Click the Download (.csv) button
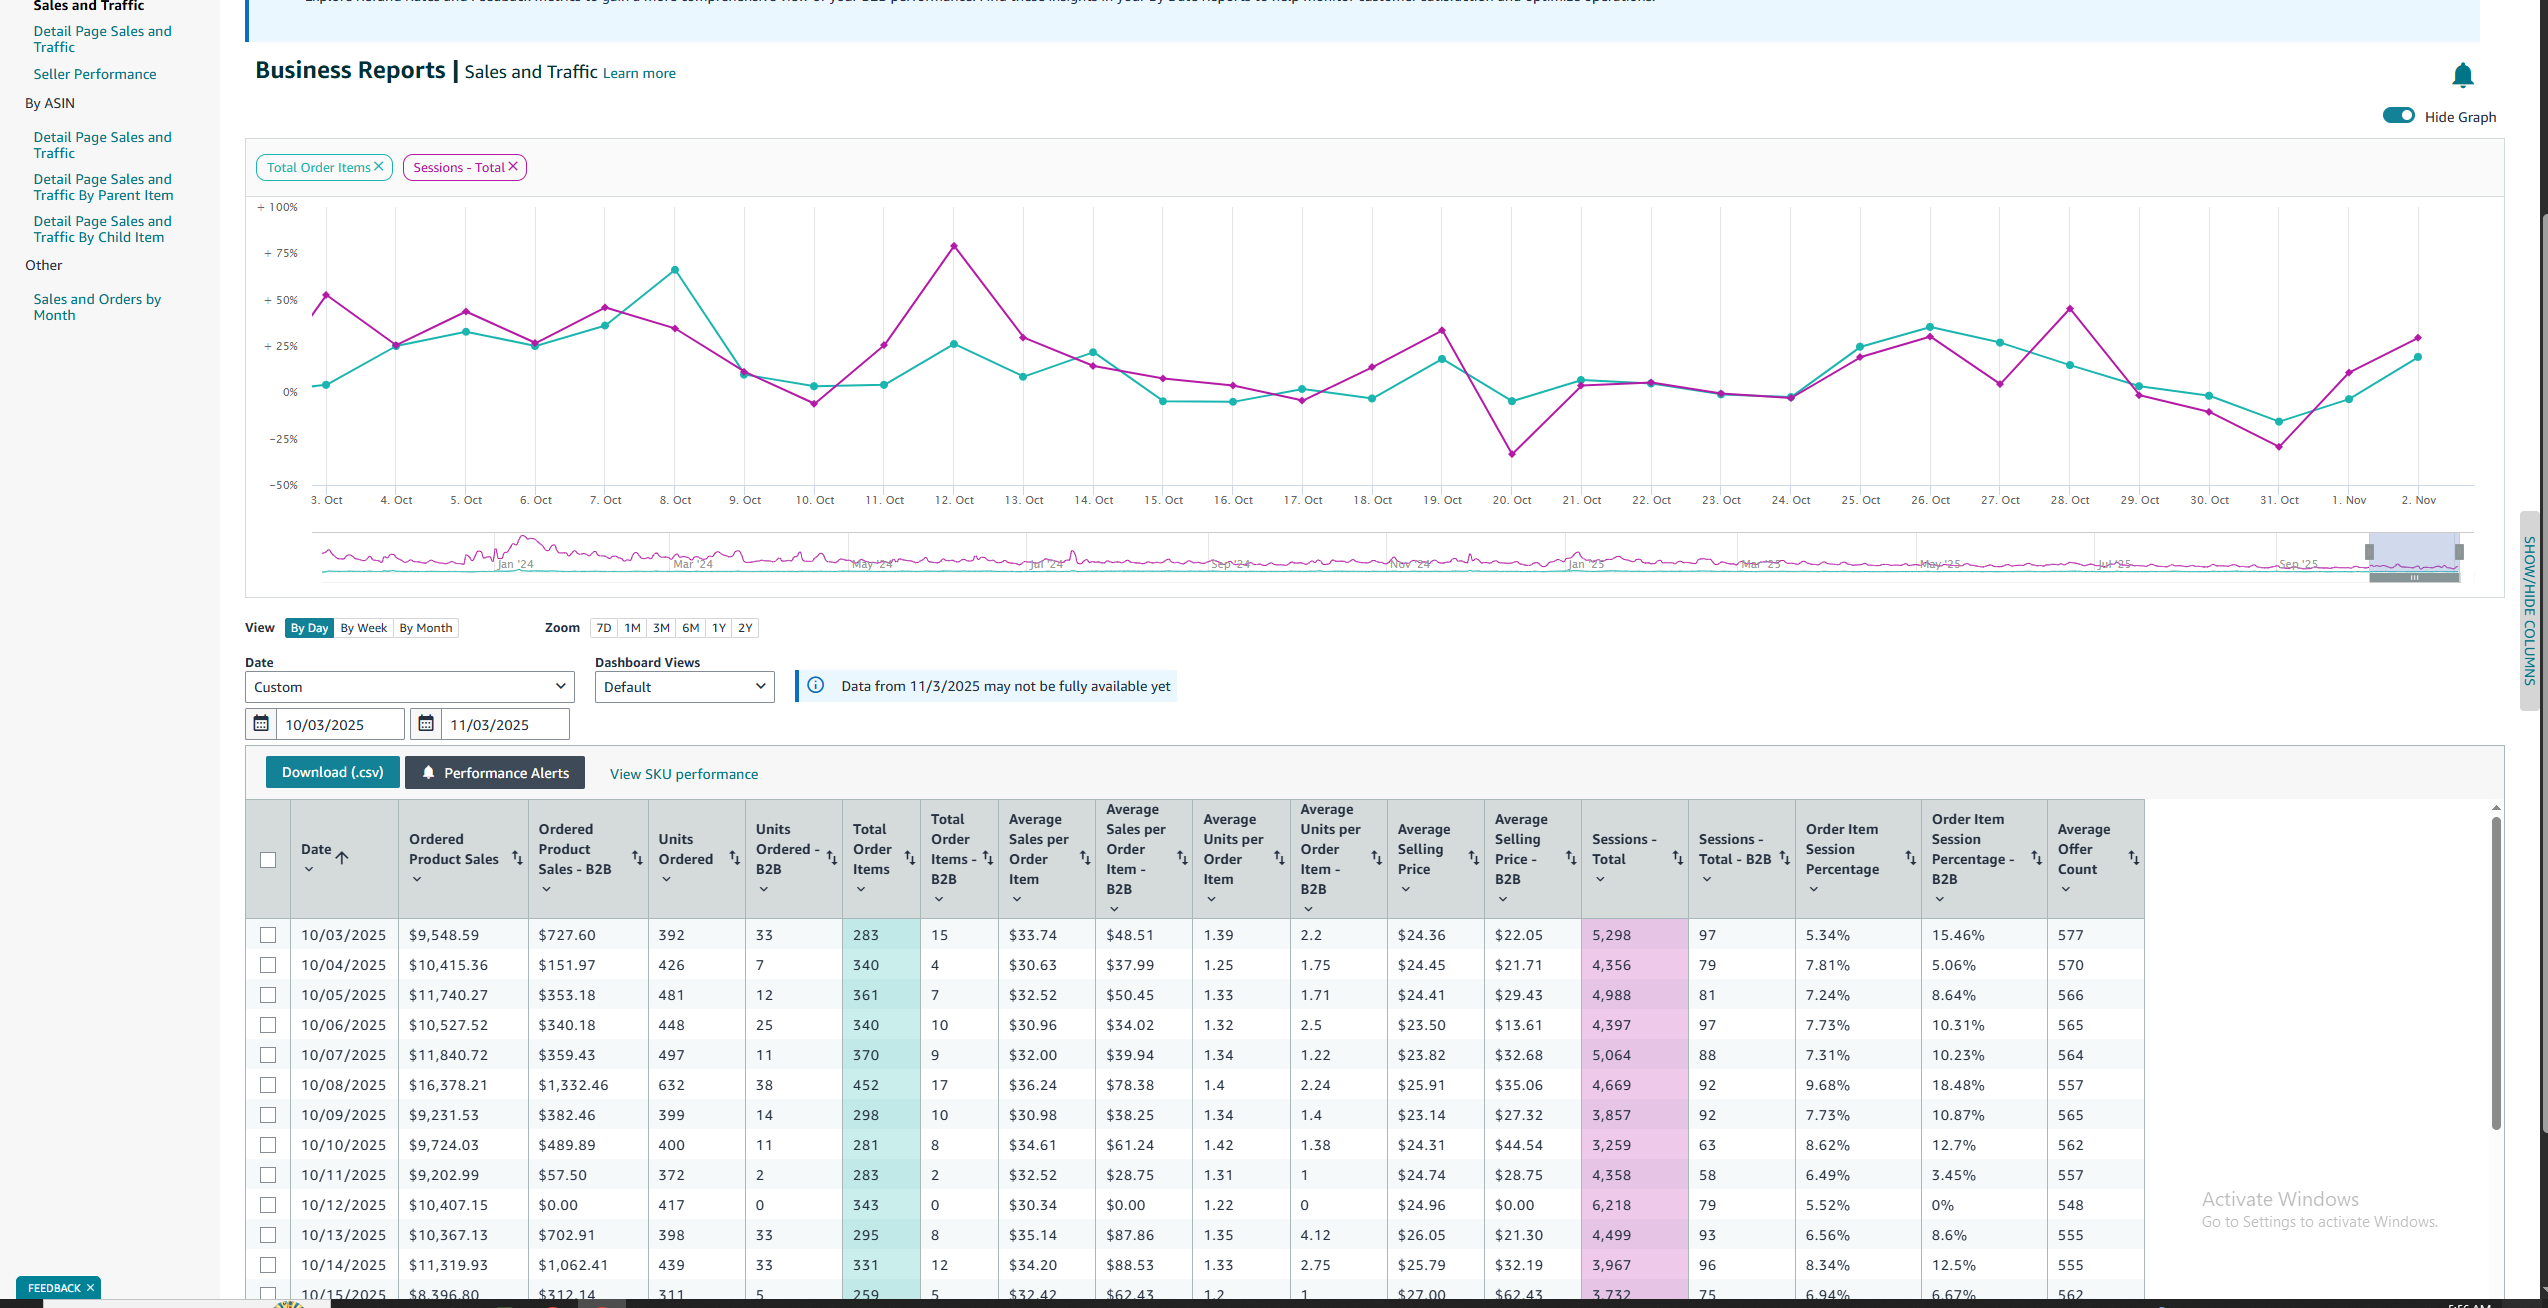The image size is (2548, 1308). (x=332, y=772)
